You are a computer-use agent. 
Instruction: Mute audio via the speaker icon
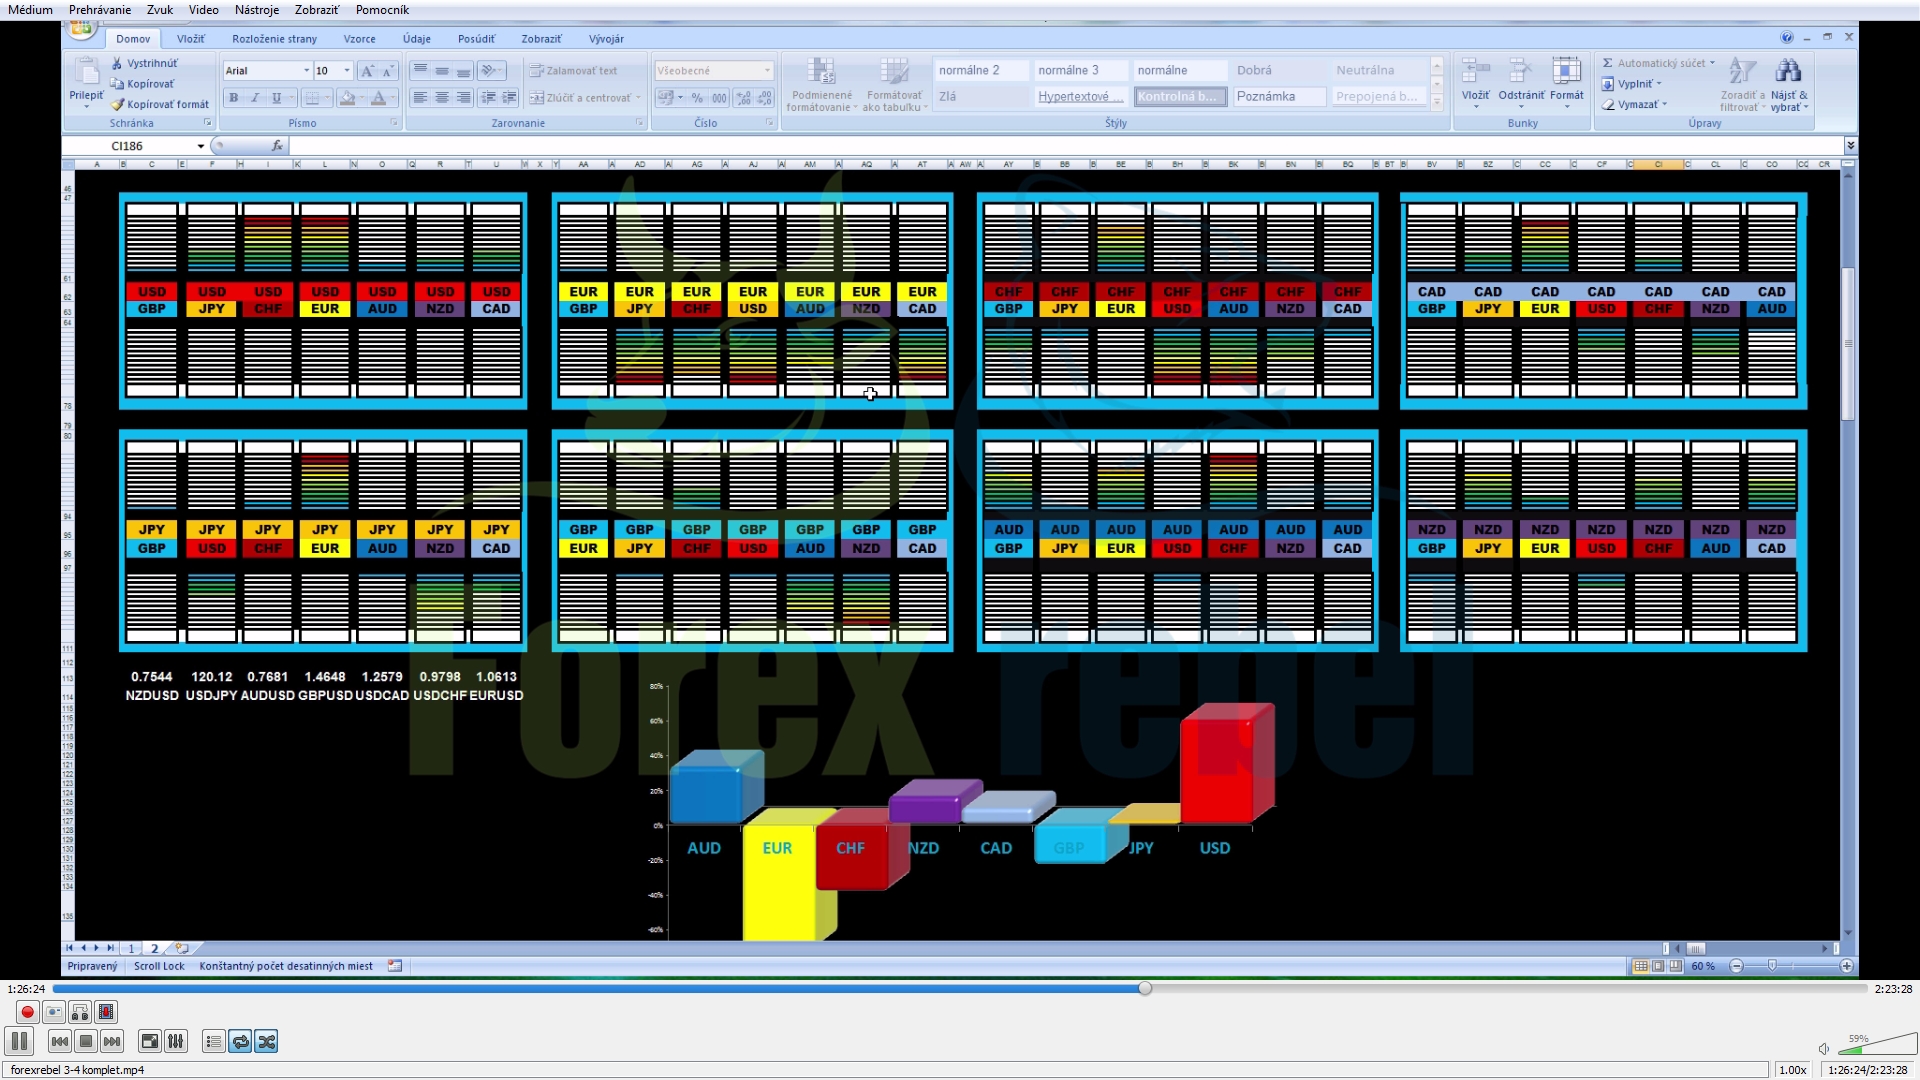pyautogui.click(x=1823, y=1049)
